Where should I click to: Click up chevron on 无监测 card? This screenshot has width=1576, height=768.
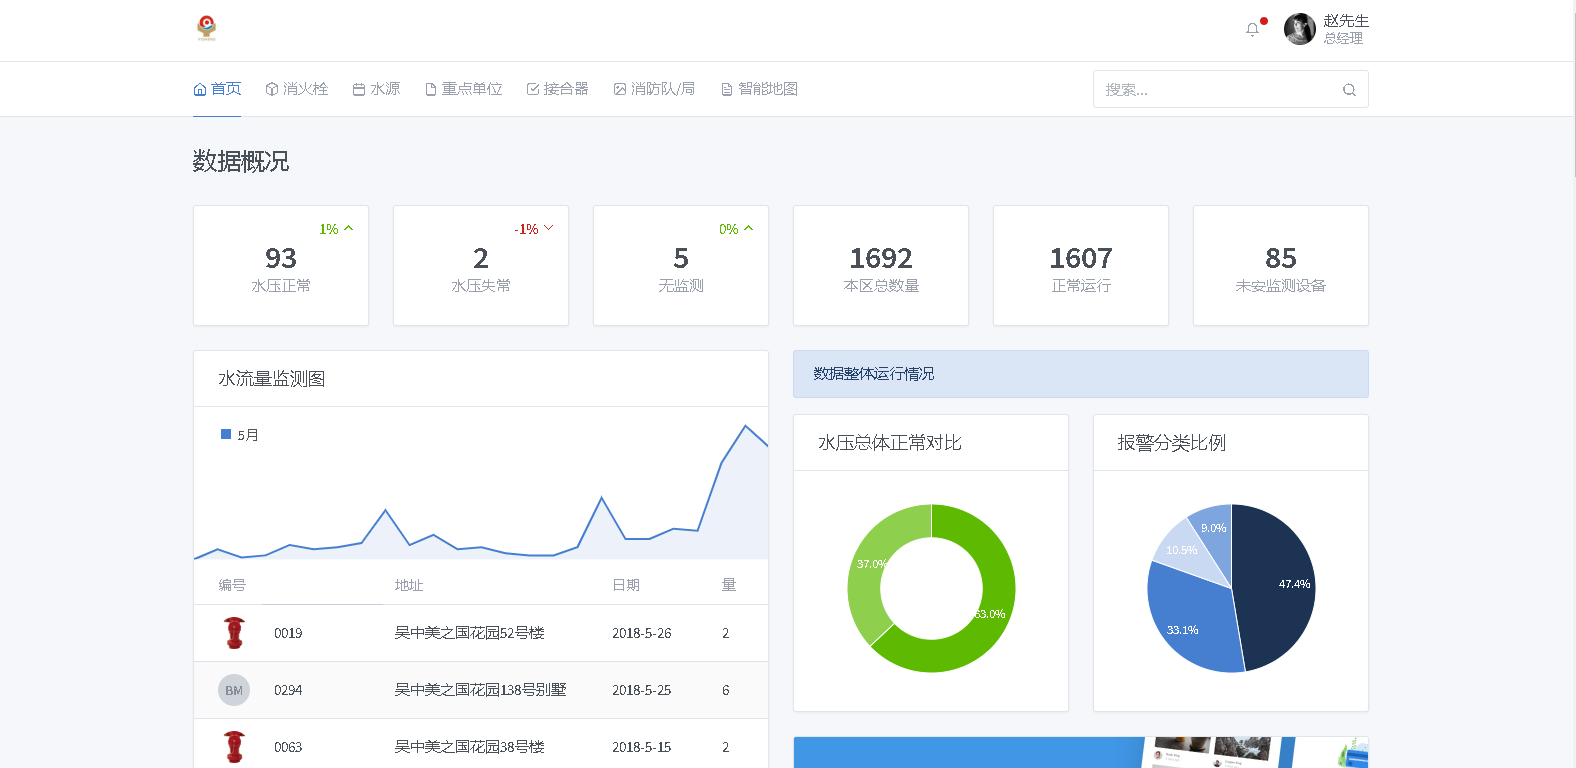pos(749,229)
